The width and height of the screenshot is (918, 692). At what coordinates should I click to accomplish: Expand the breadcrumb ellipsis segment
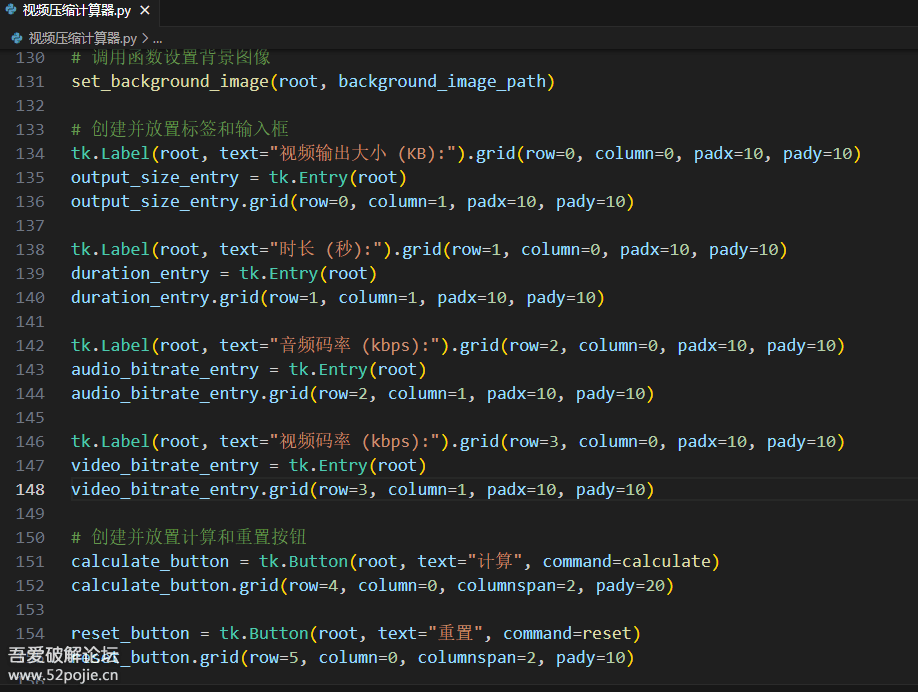157,39
